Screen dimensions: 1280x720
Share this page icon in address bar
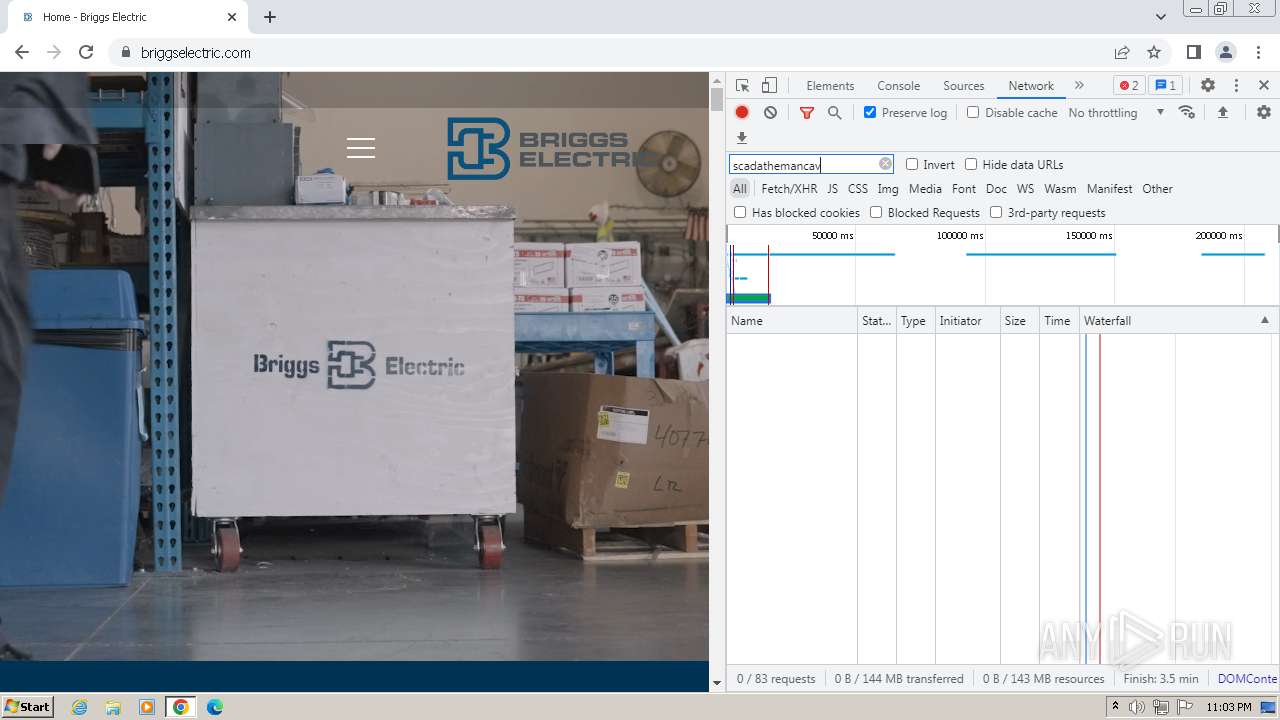tap(1122, 52)
